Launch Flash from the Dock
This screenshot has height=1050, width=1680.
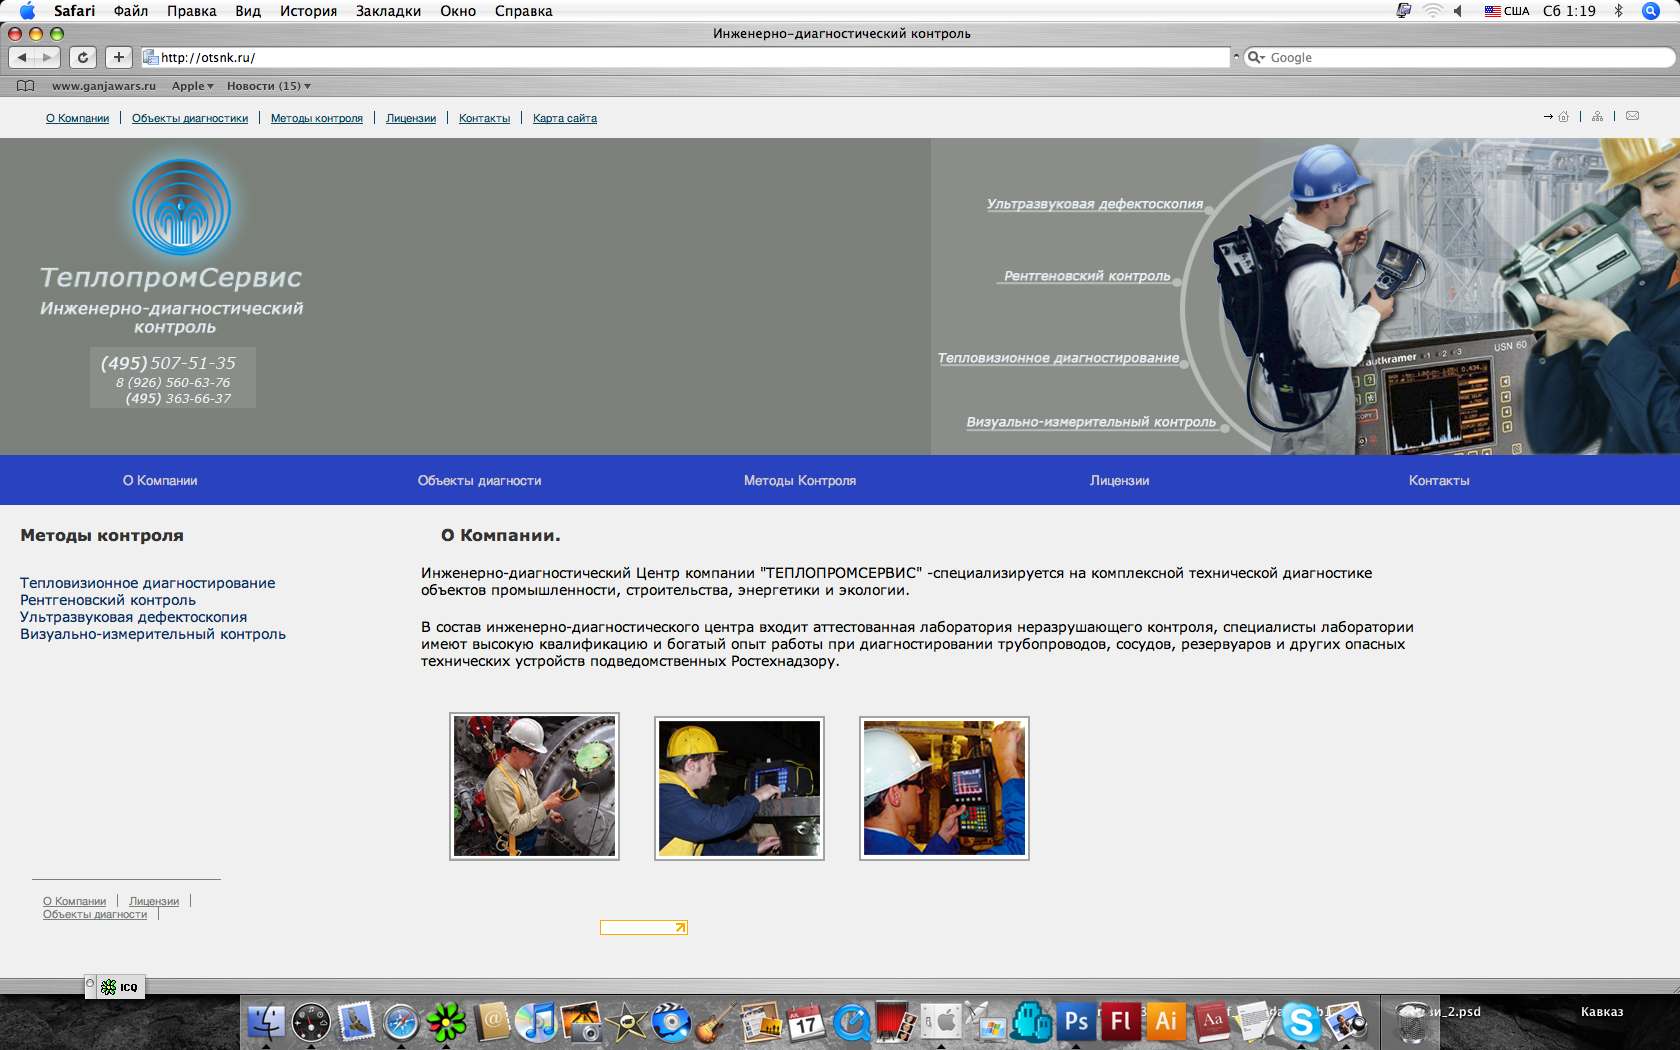[x=1121, y=1022]
